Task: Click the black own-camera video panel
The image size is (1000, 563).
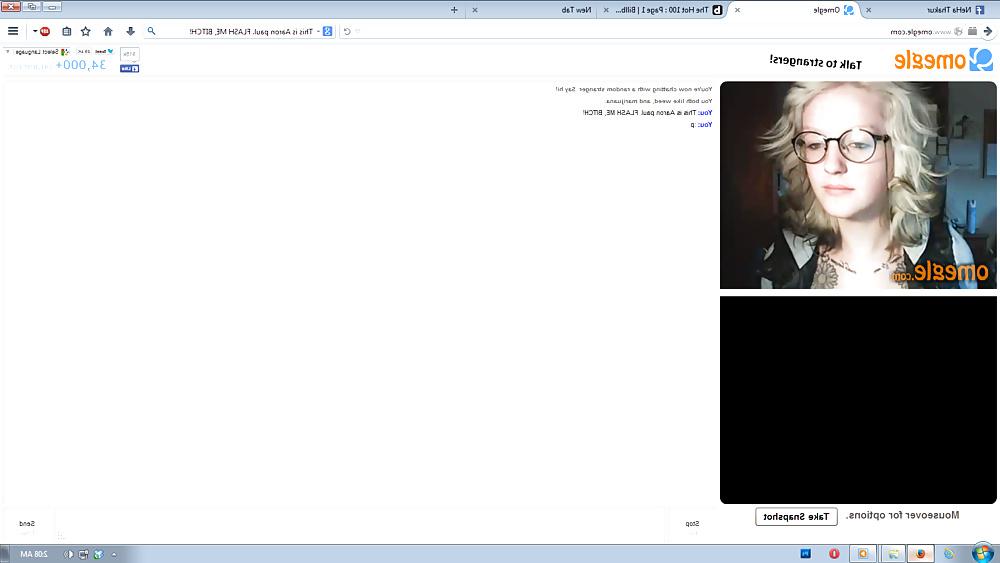Action: coord(858,400)
